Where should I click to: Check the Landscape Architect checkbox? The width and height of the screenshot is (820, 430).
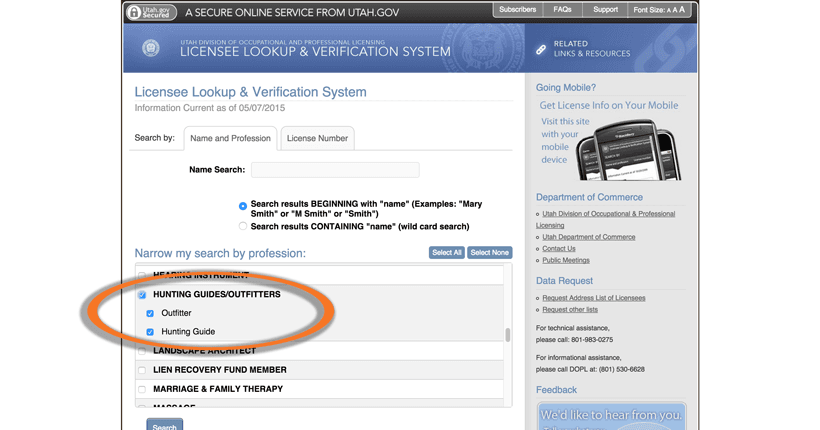coord(142,351)
